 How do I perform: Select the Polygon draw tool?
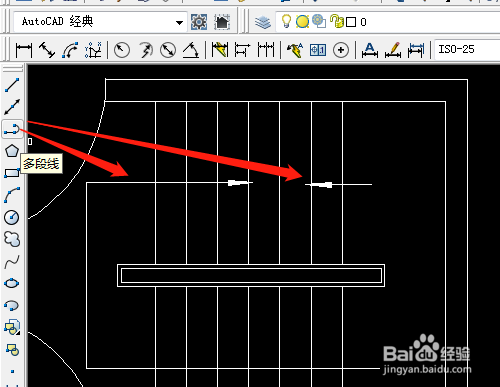click(12, 151)
